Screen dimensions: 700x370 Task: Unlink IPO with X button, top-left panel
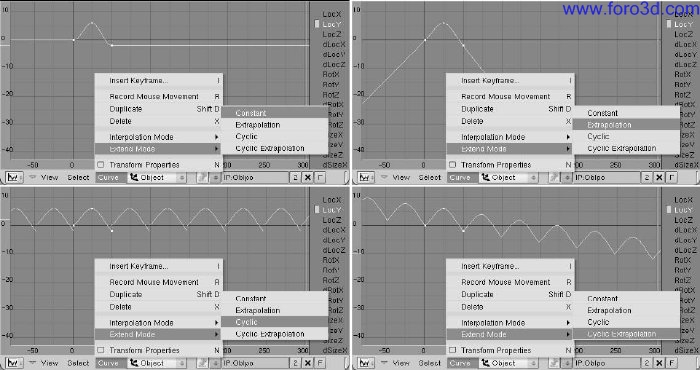[x=308, y=178]
